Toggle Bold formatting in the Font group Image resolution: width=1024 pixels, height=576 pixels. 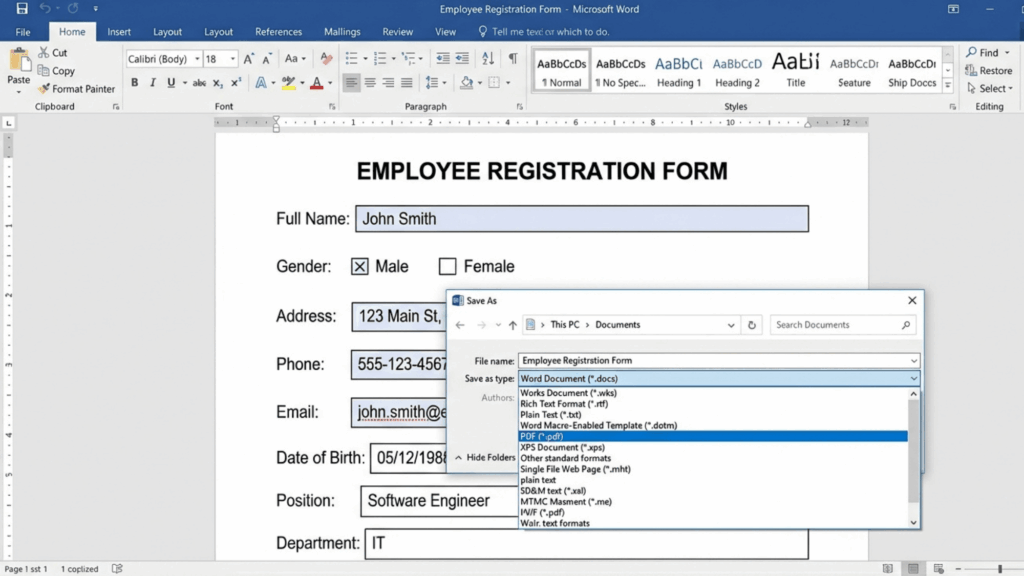tap(135, 82)
